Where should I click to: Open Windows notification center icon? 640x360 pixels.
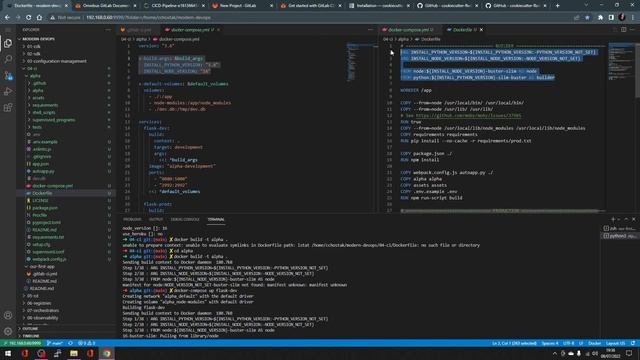click(x=629, y=353)
